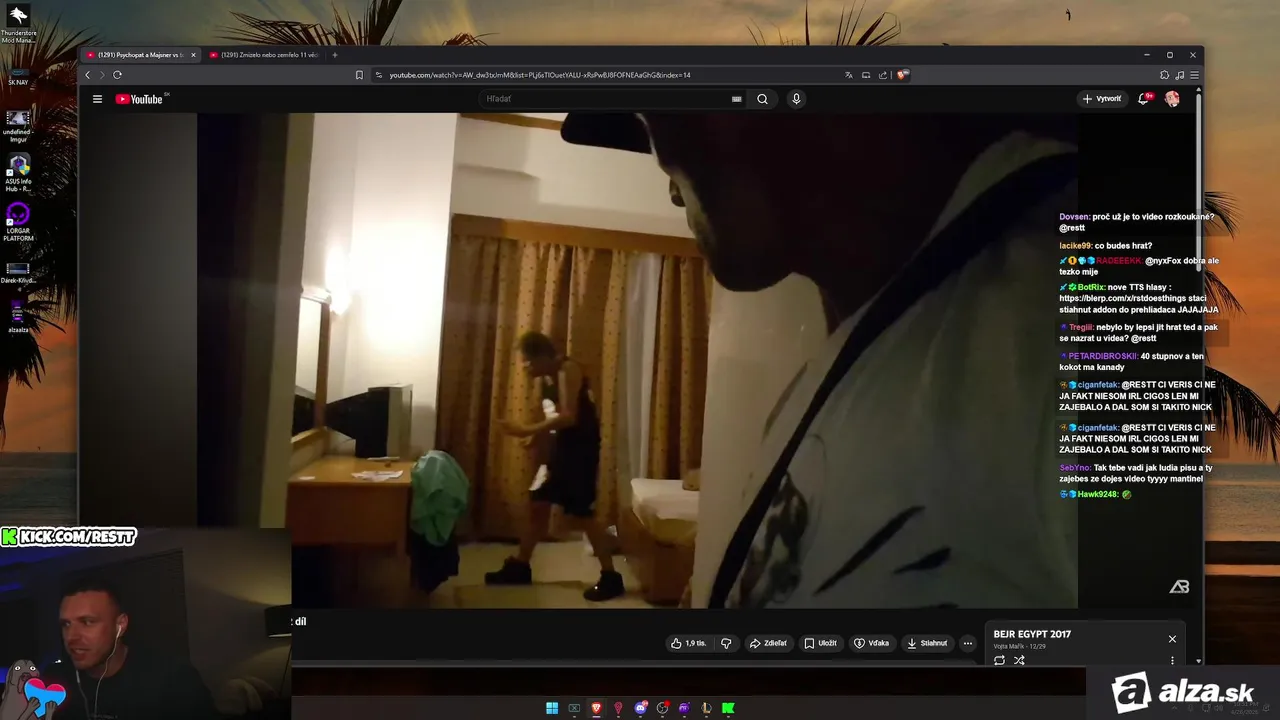
Task: Open undefined - Imgur desktop file
Action: click(x=18, y=124)
